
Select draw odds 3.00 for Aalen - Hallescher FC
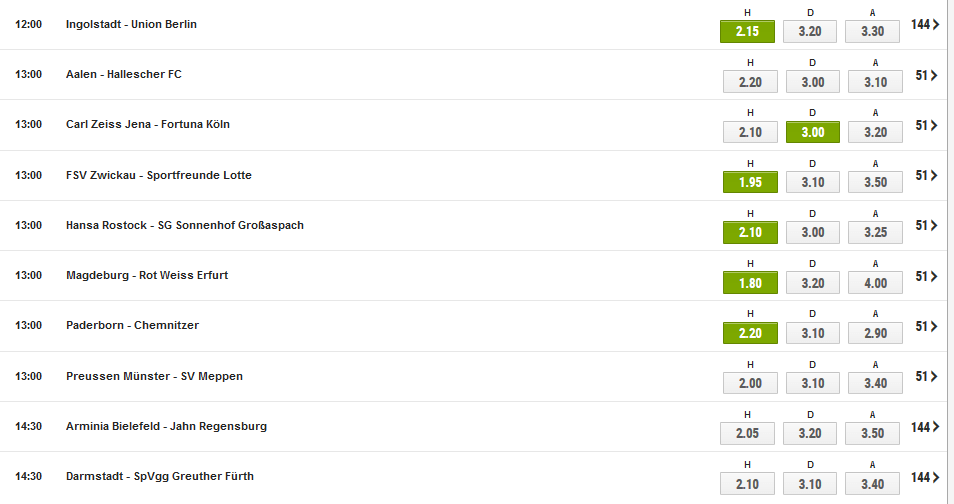click(x=813, y=82)
